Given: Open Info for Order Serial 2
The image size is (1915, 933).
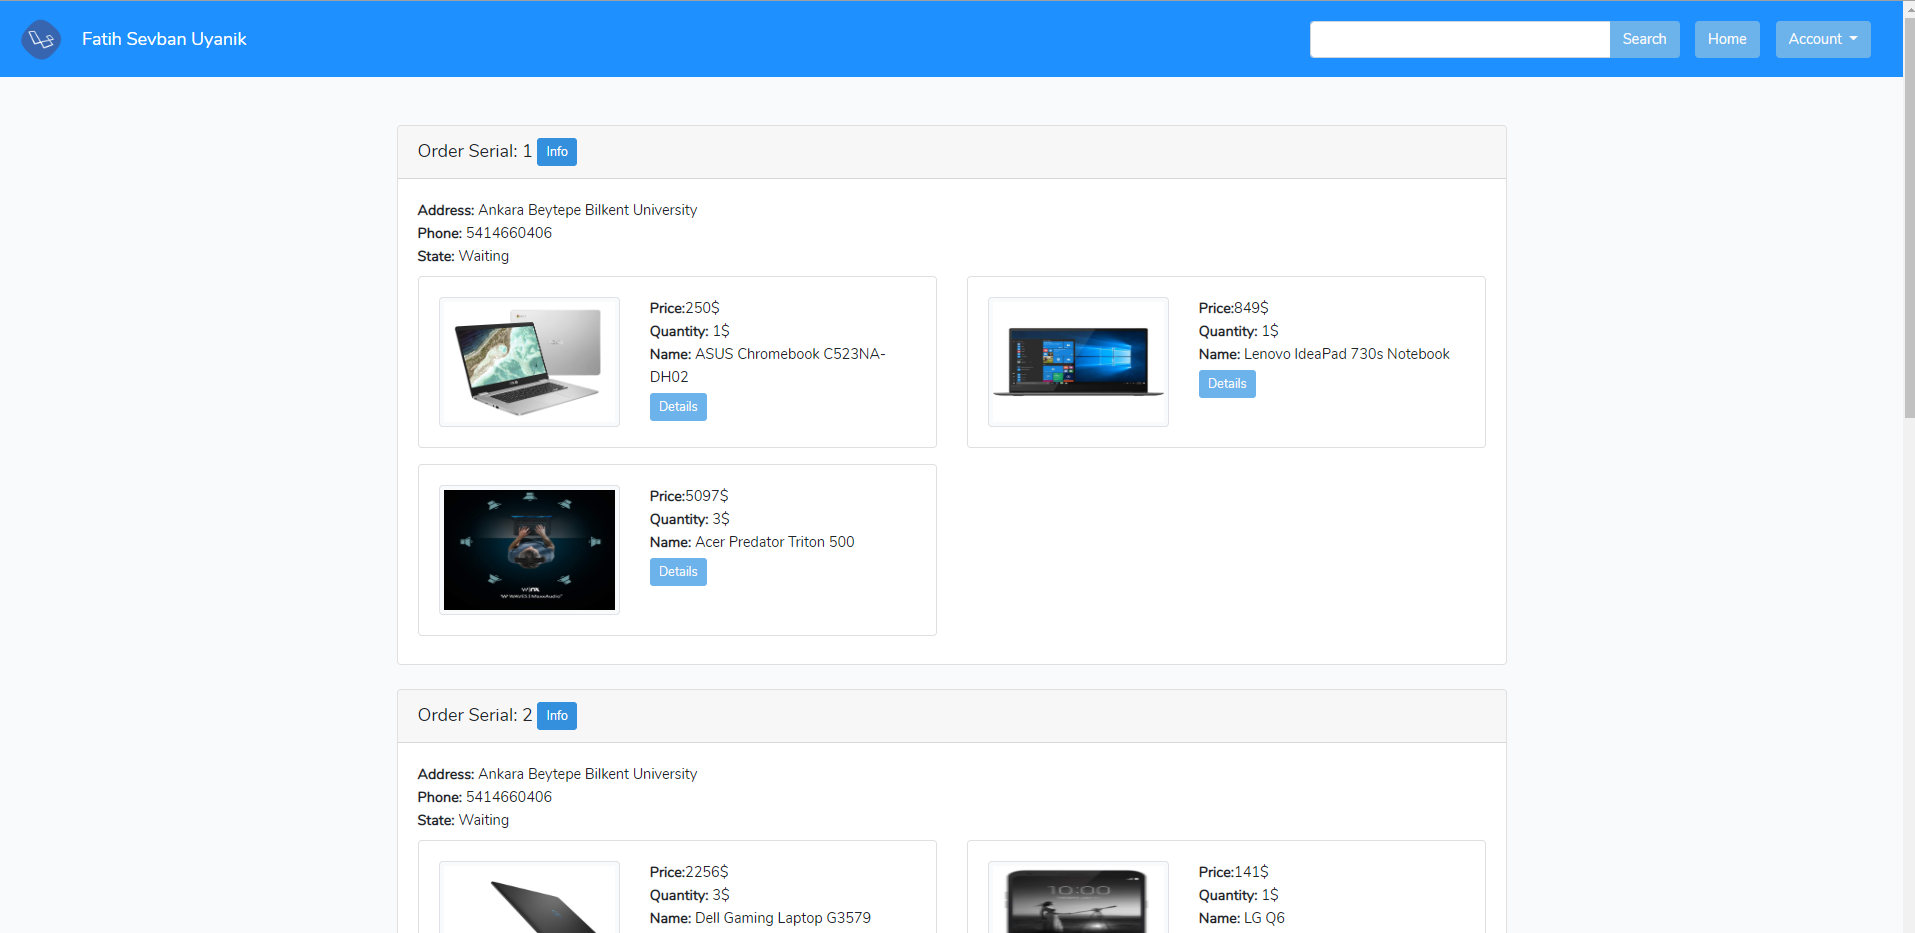Looking at the screenshot, I should click(557, 716).
